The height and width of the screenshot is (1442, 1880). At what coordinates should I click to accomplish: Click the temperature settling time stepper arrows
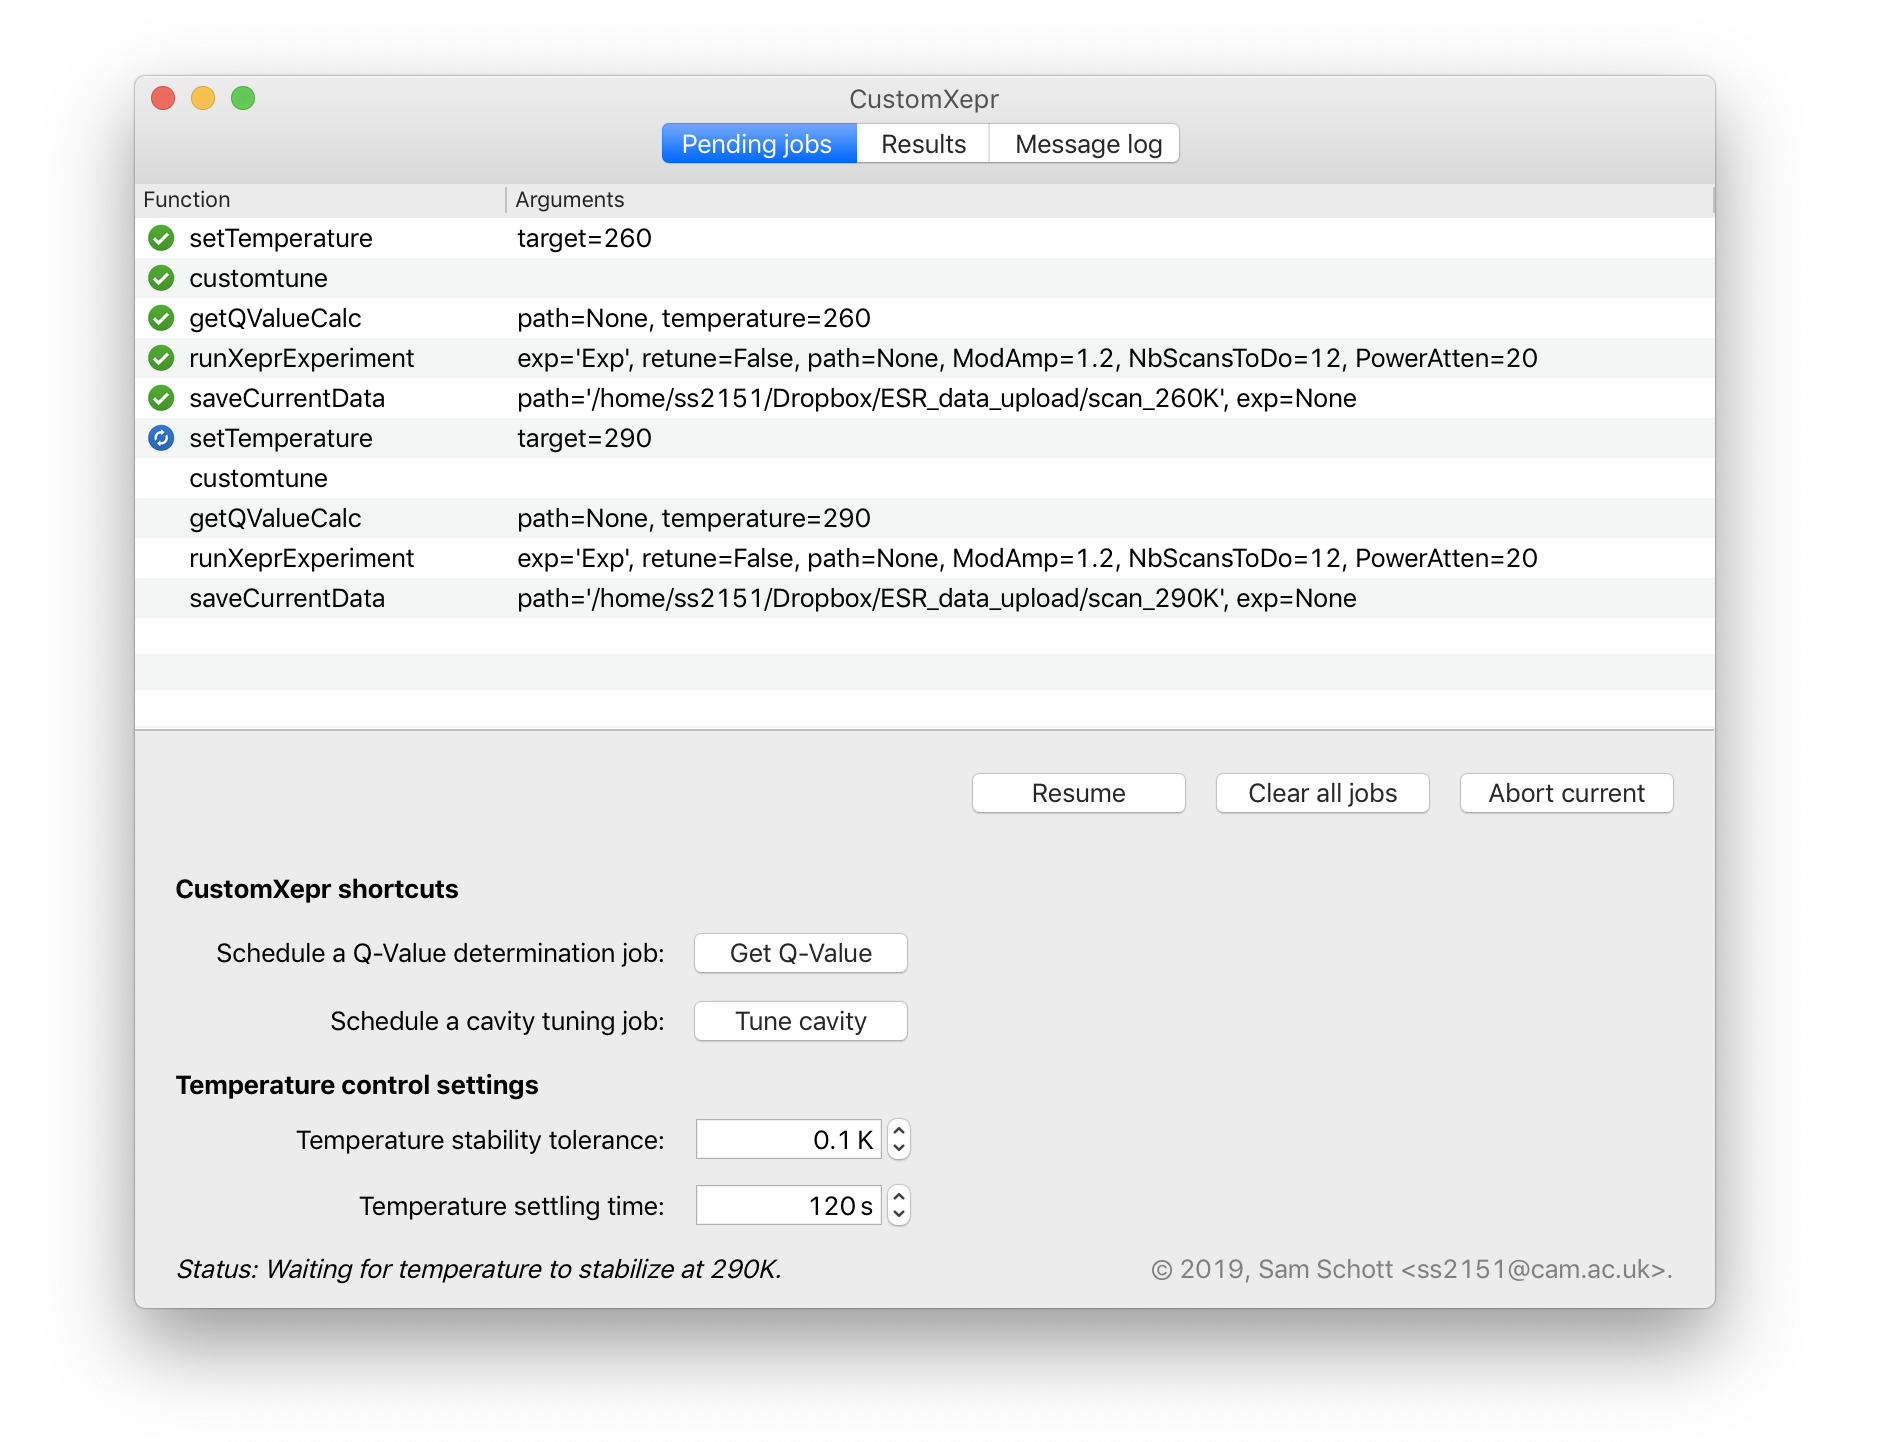899,1205
